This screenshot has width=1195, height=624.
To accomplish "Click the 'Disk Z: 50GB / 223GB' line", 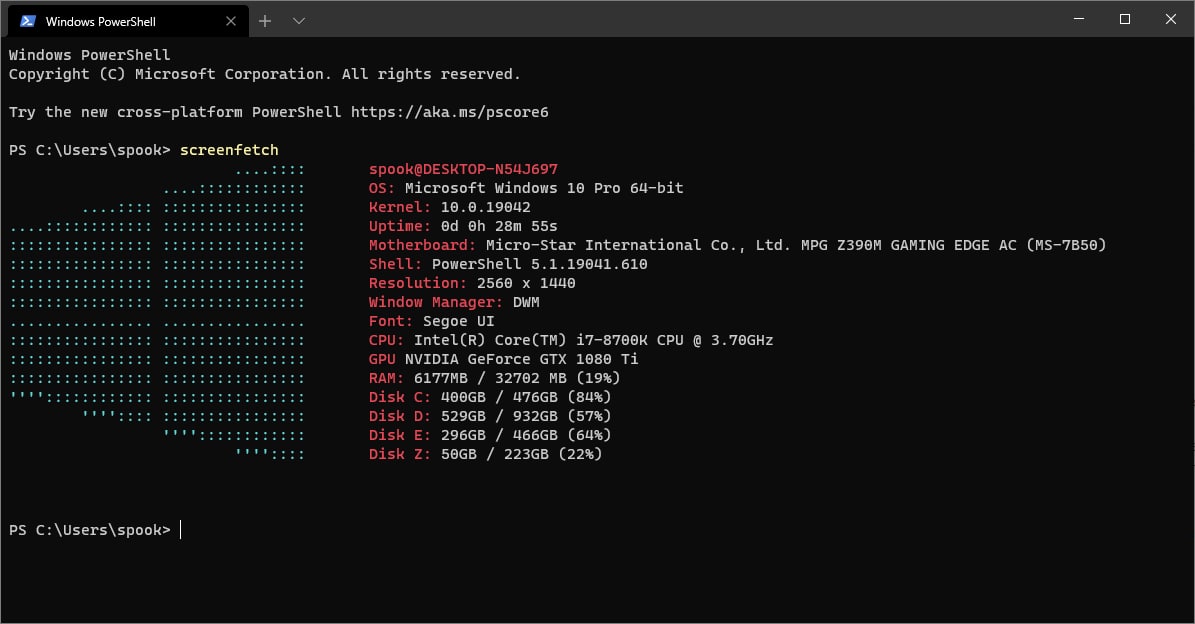I will tap(485, 455).
